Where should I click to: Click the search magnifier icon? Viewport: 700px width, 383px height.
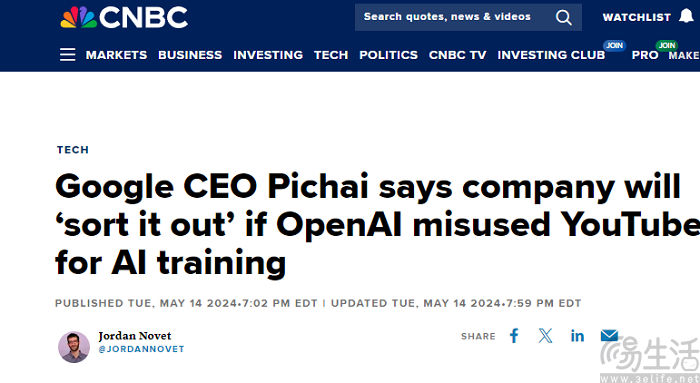point(563,17)
